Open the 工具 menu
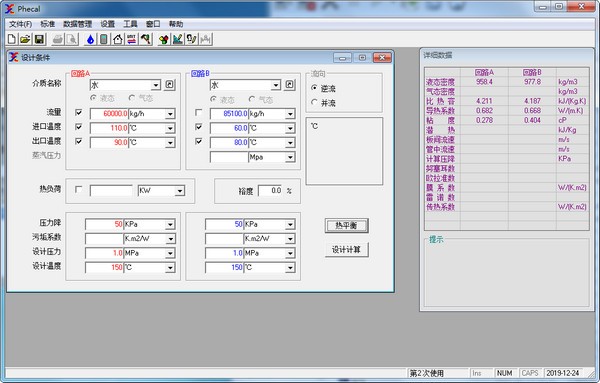Screen dimensions: 600x383 click(130, 24)
